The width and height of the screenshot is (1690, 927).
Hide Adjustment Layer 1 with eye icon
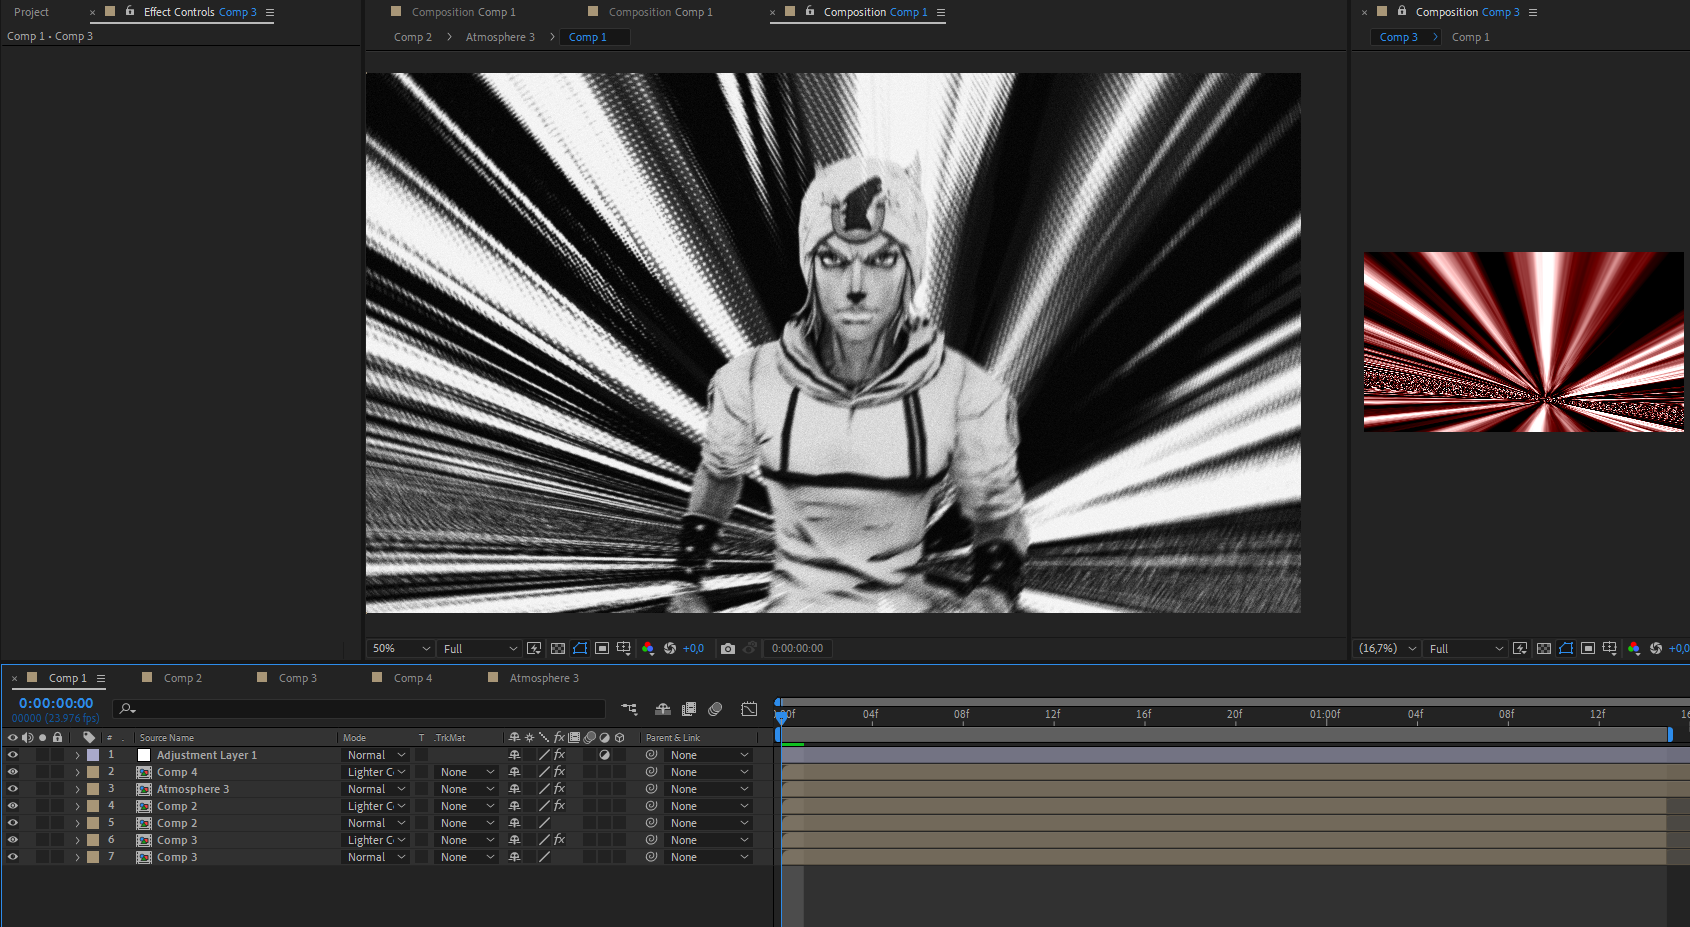(x=13, y=755)
